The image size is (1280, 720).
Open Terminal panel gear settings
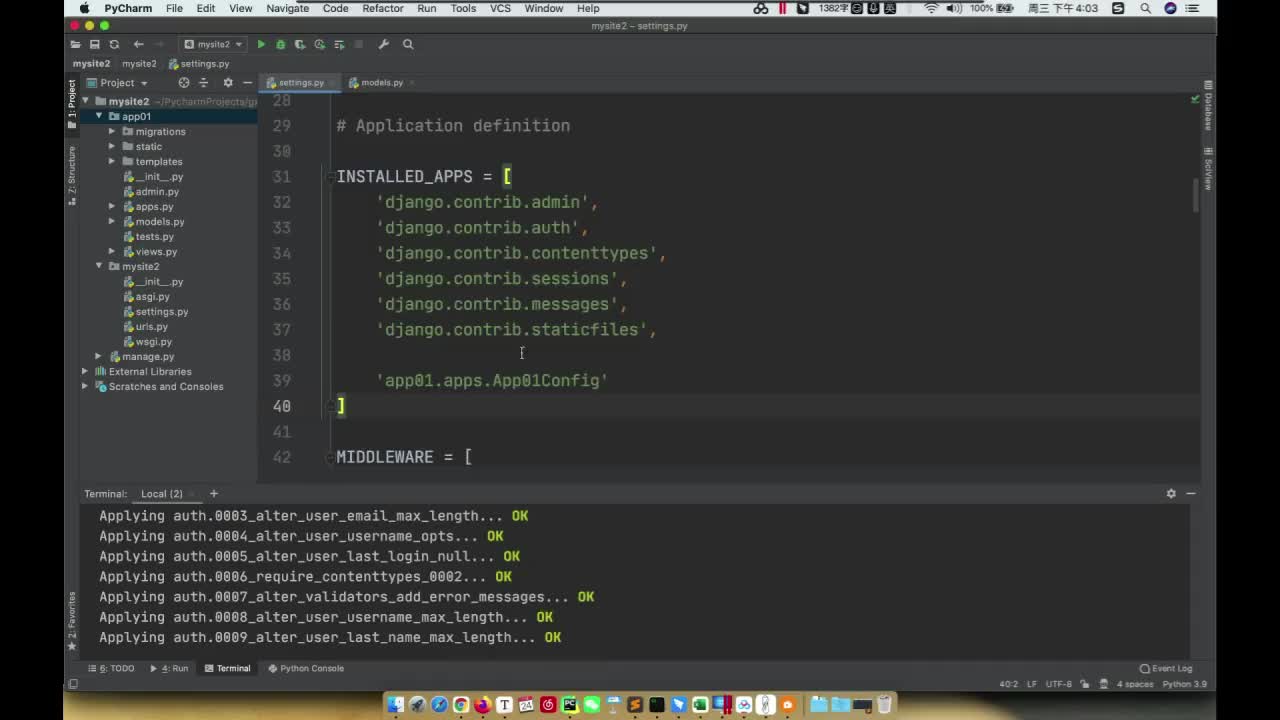(x=1171, y=493)
